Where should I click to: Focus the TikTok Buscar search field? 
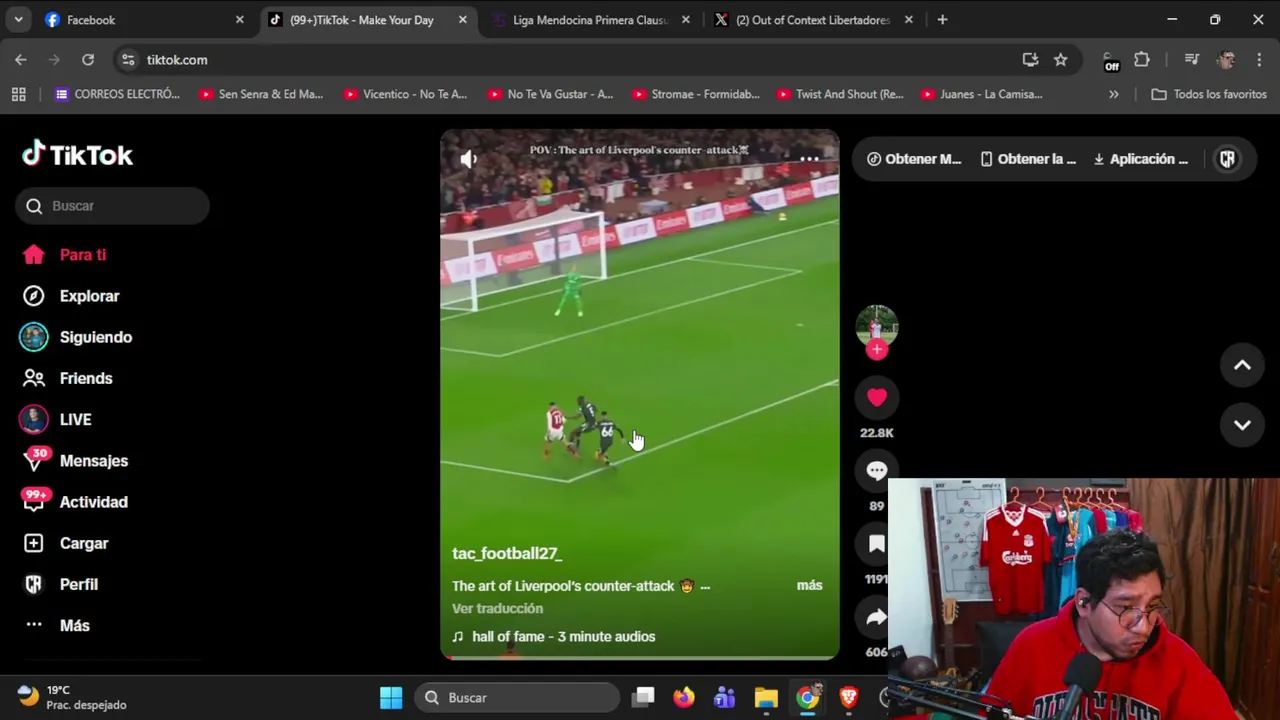tap(112, 206)
